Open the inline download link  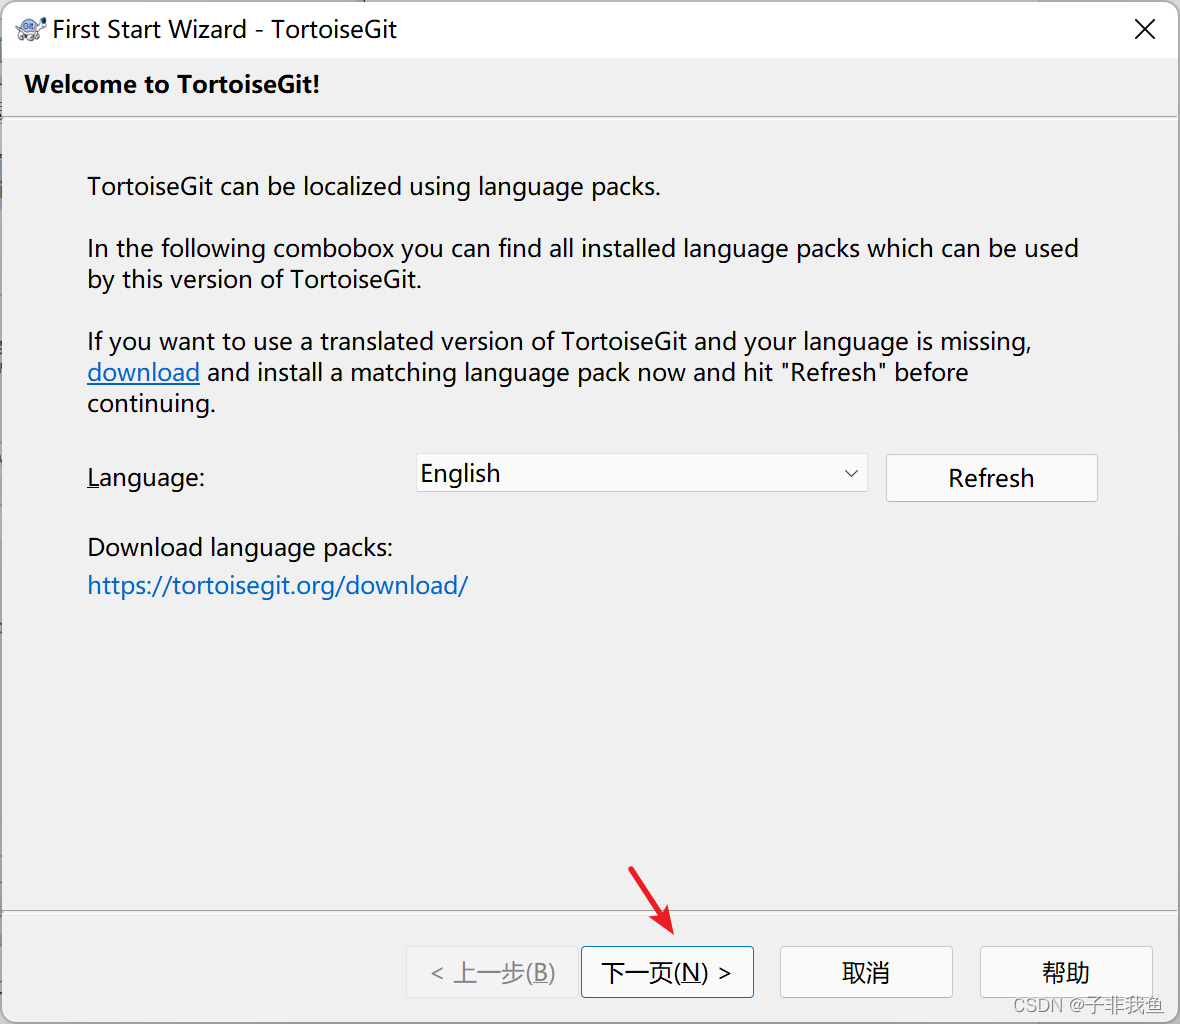click(143, 372)
